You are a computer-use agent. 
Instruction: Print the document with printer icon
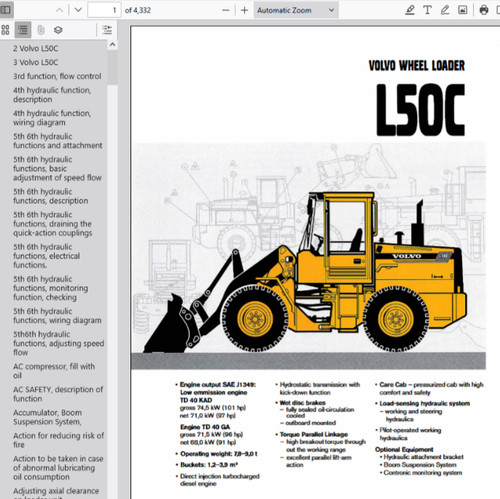click(x=484, y=10)
